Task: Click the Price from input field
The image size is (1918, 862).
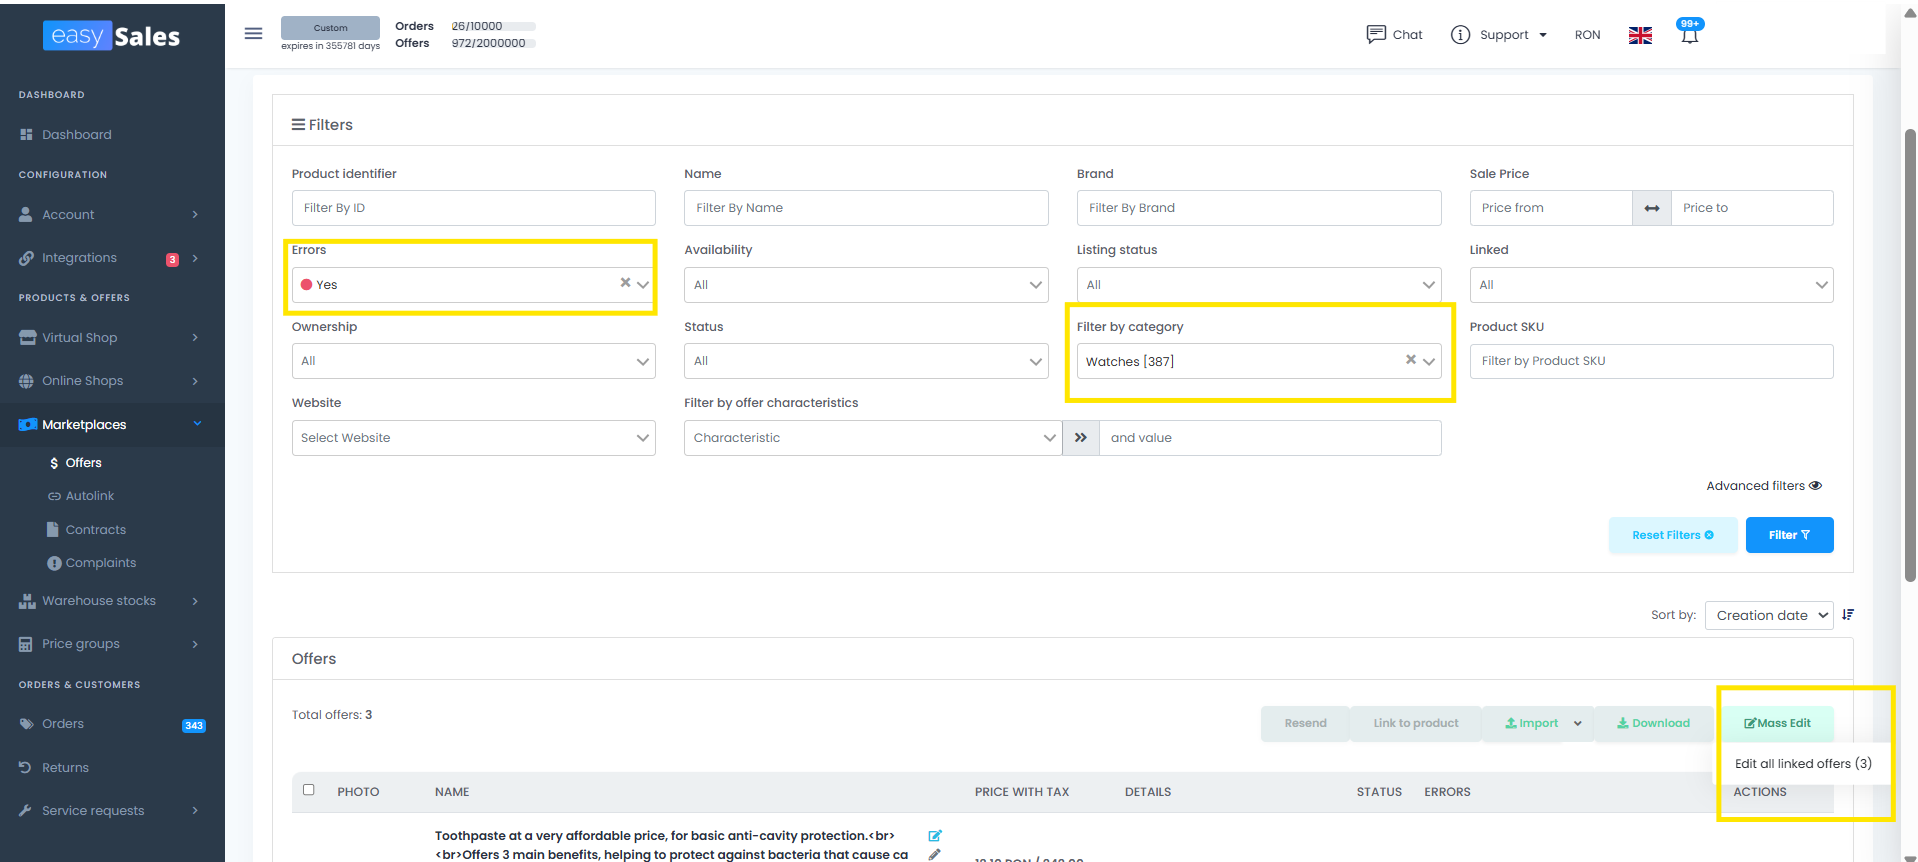Action: point(1551,208)
